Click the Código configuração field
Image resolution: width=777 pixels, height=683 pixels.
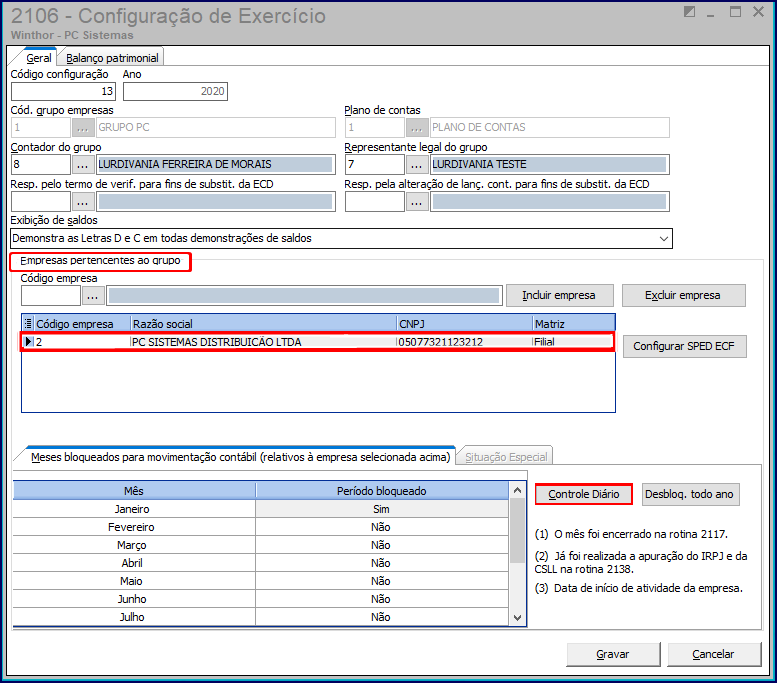click(63, 91)
